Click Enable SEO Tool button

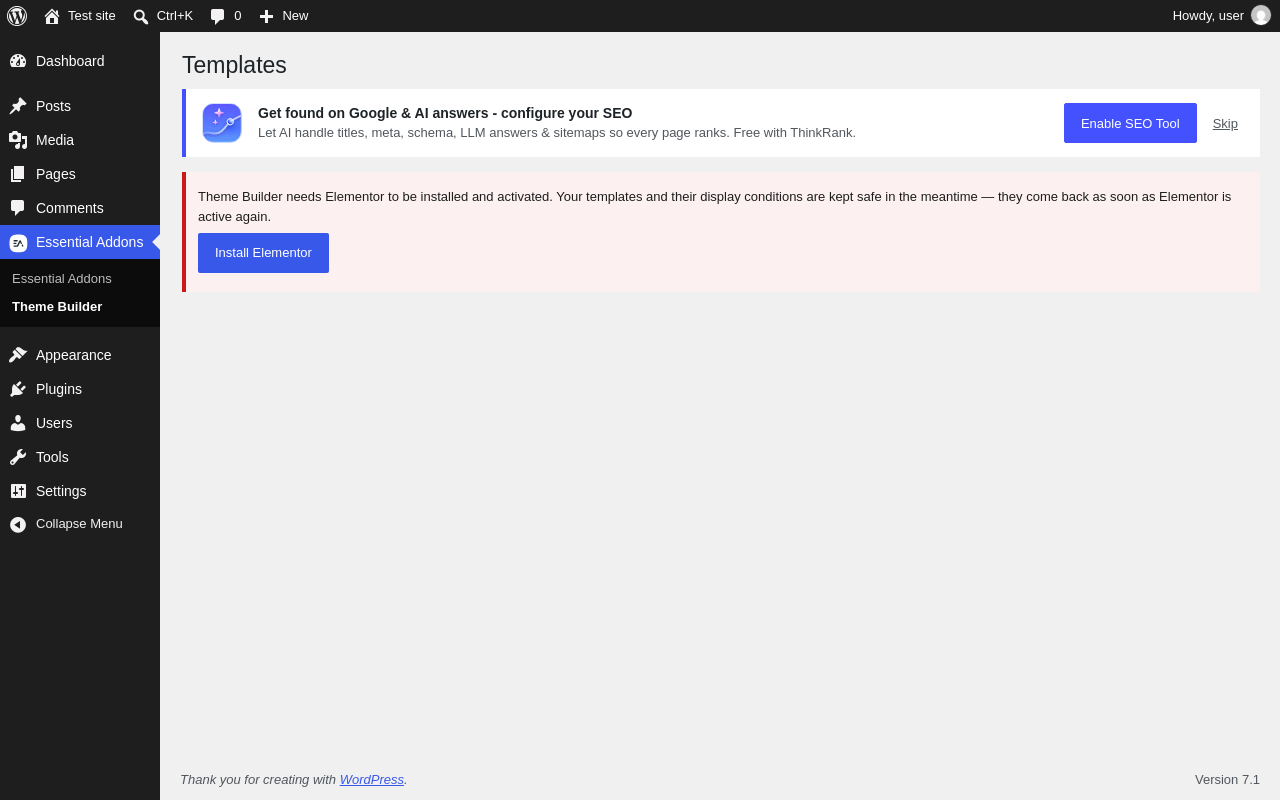click(x=1130, y=123)
